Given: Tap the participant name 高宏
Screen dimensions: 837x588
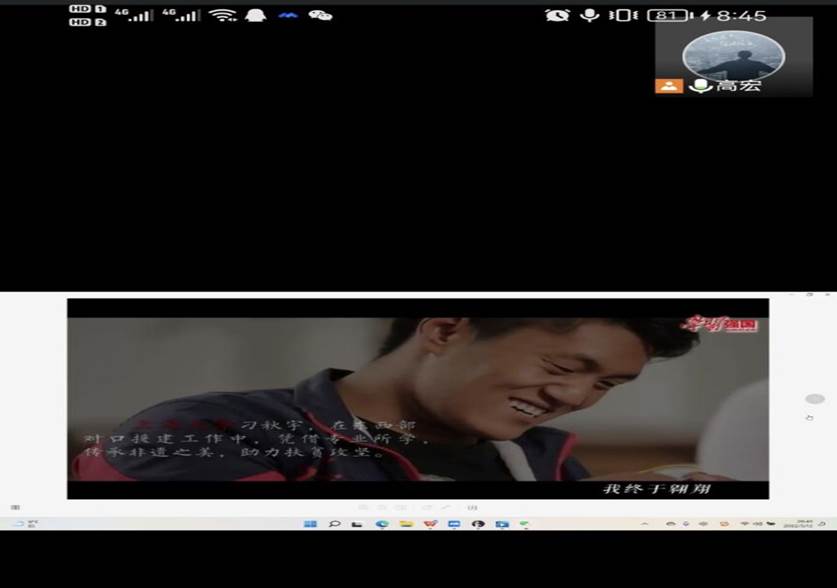Looking at the screenshot, I should (x=738, y=85).
